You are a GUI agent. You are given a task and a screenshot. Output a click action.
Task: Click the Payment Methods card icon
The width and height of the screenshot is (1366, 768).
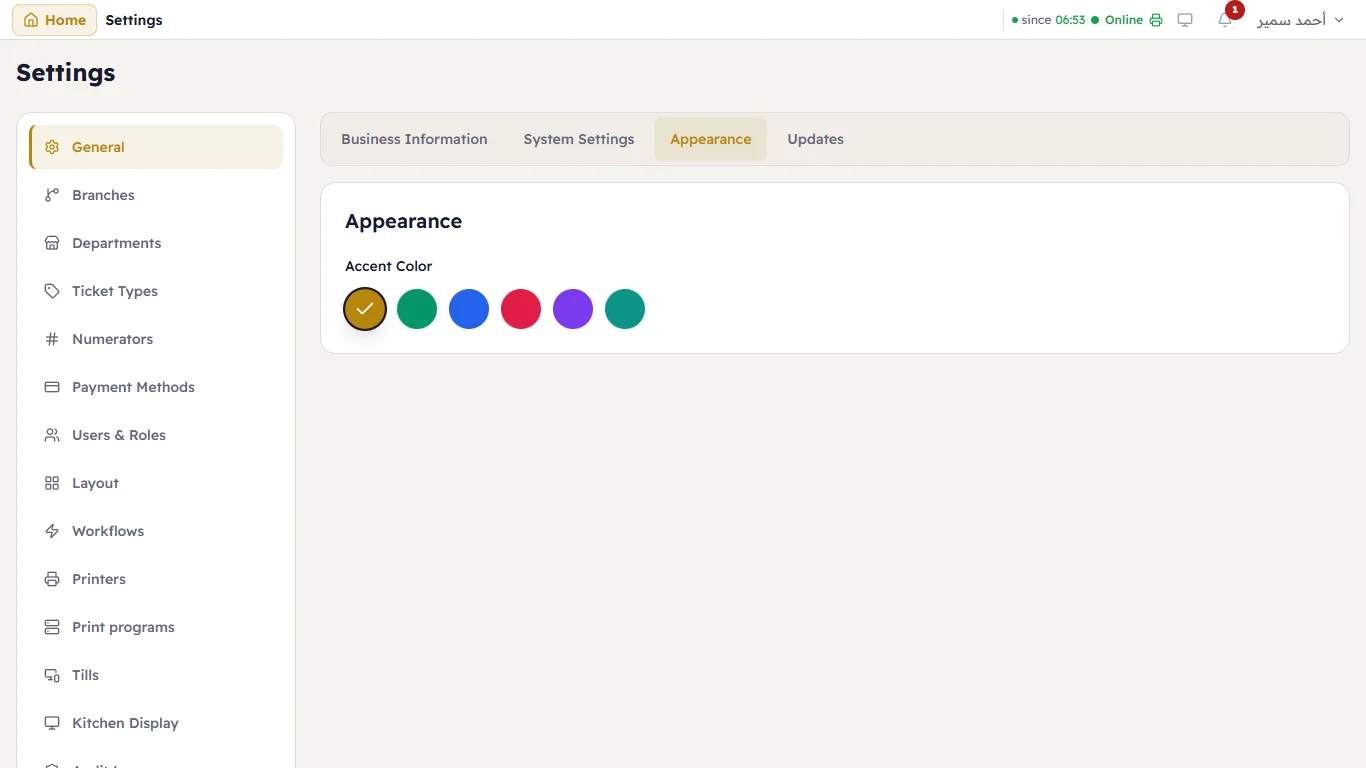point(52,387)
